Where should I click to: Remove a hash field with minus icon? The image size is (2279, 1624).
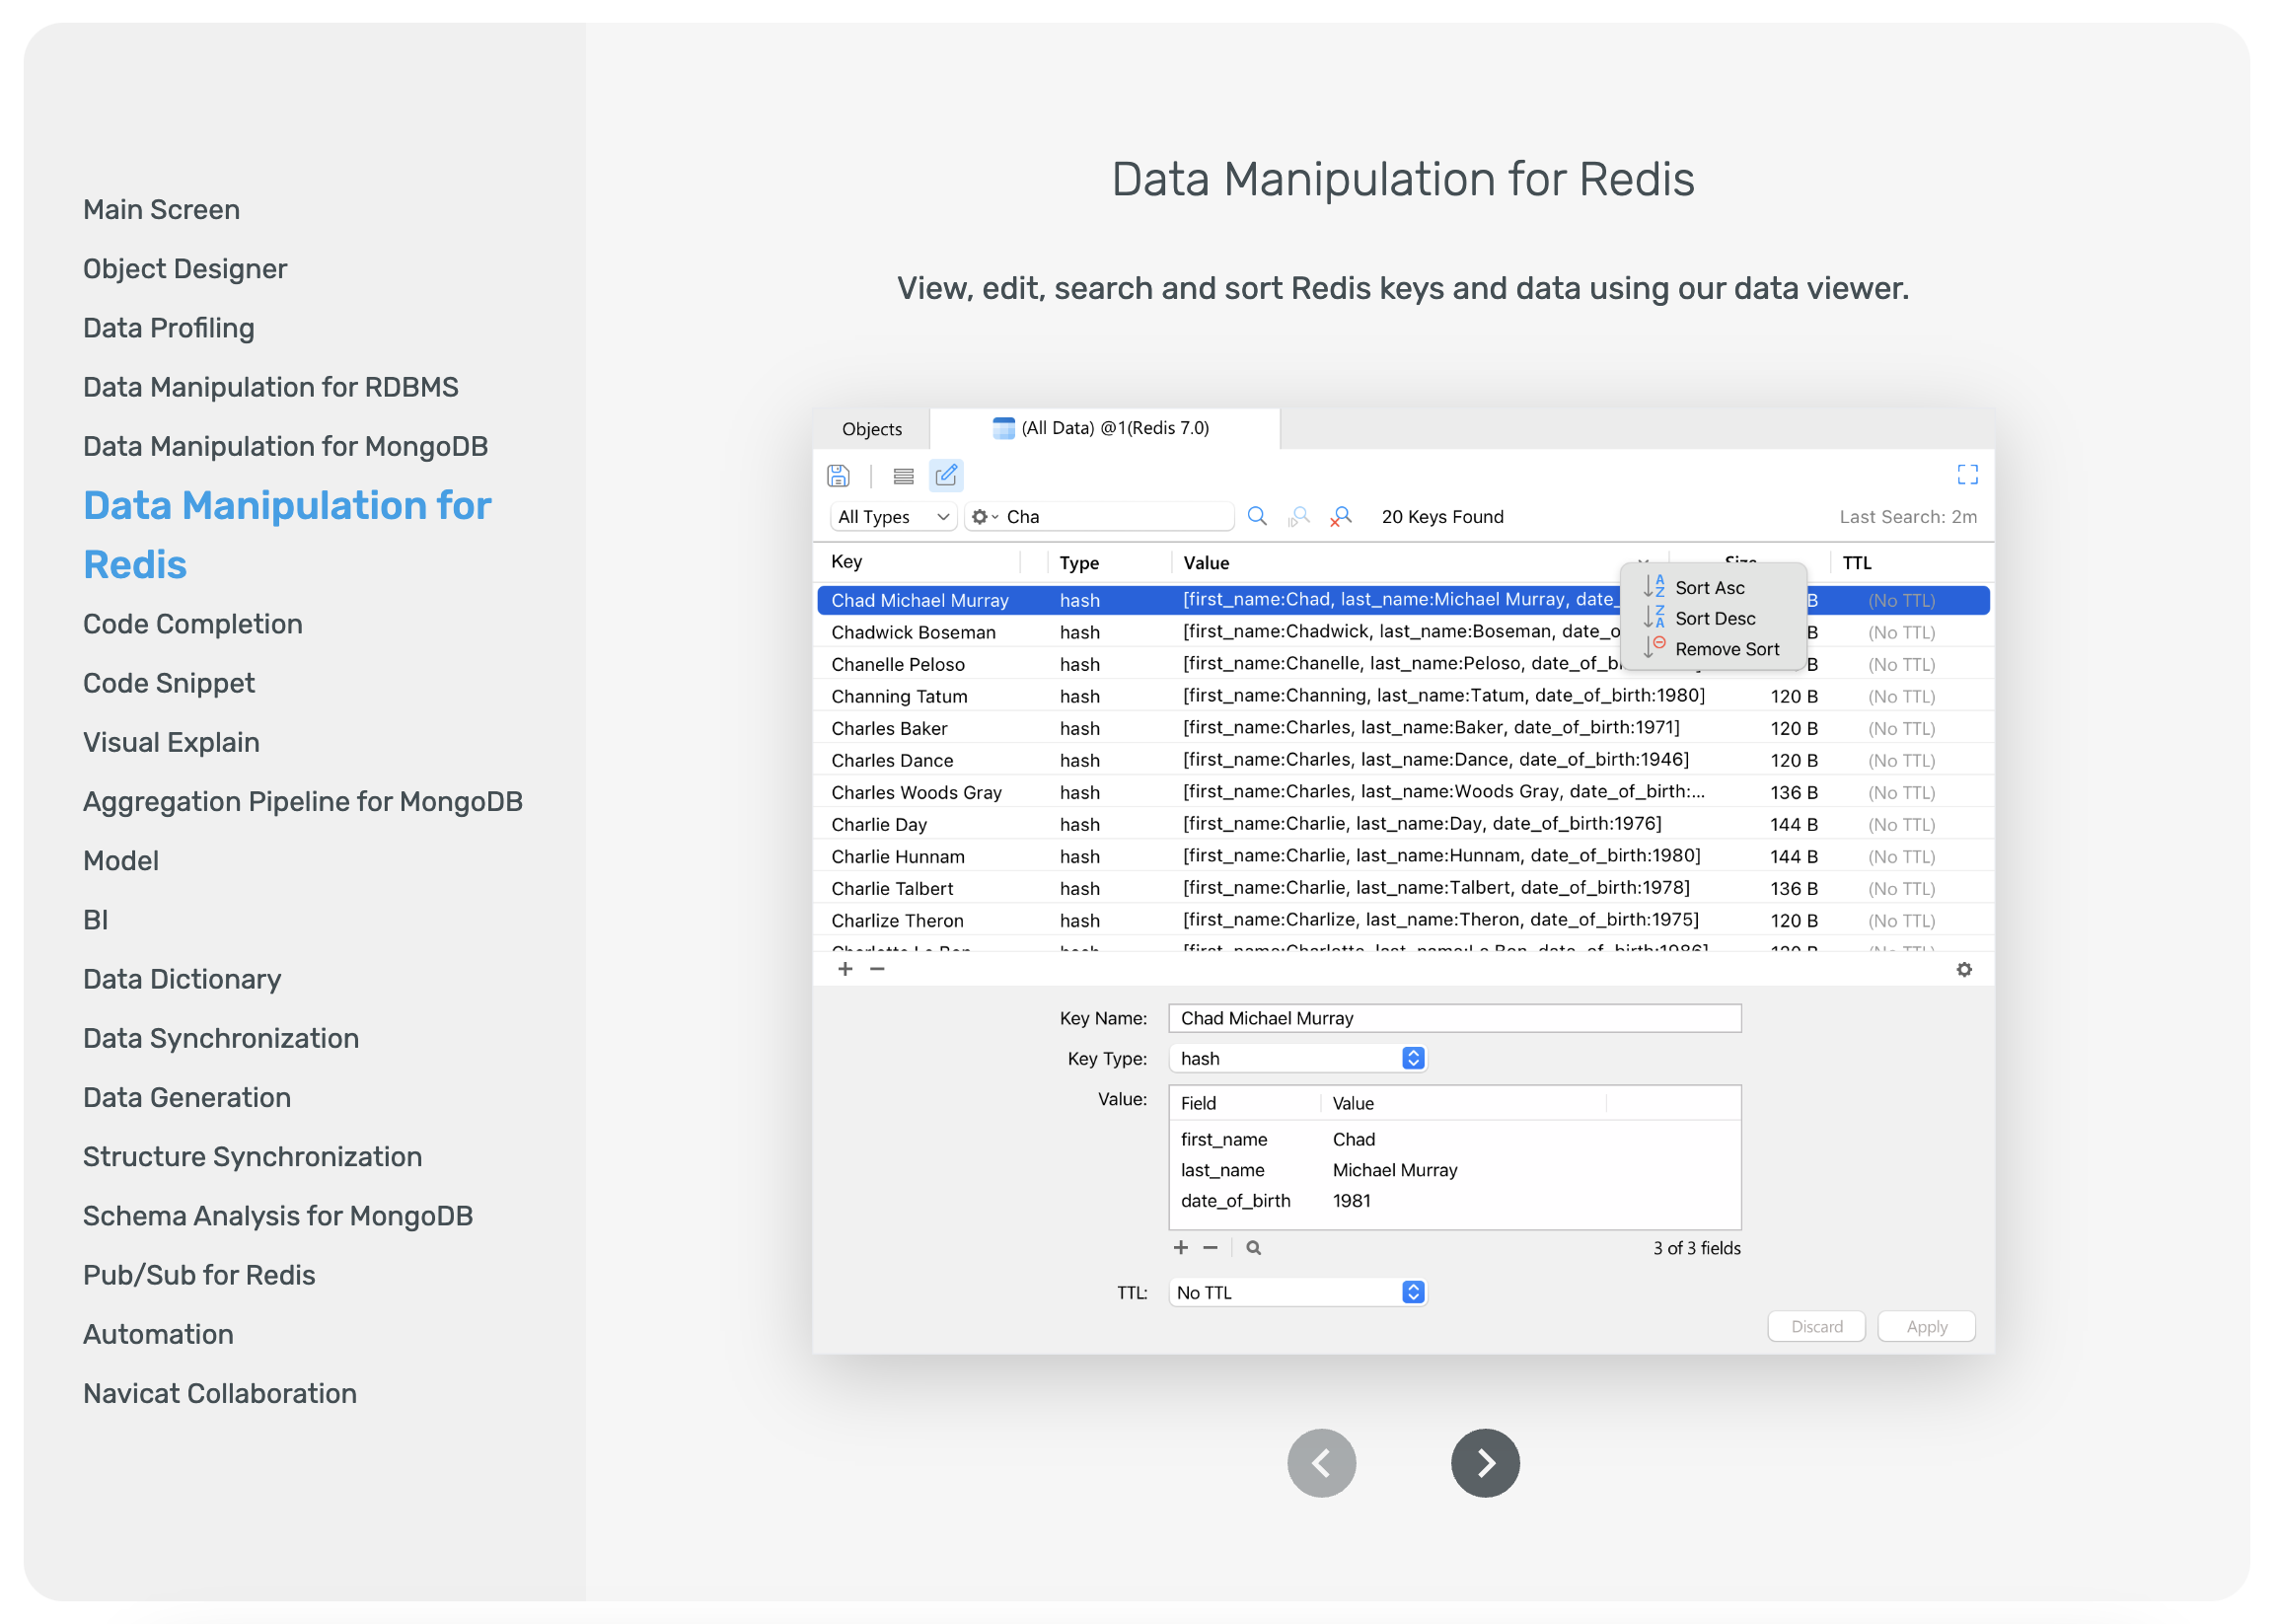pos(1210,1247)
